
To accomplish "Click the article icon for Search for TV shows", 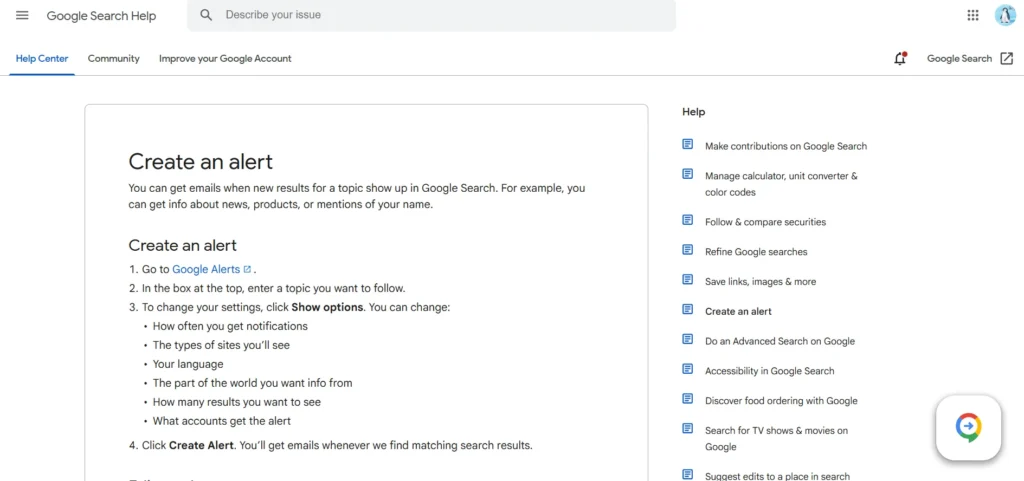I will [688, 429].
